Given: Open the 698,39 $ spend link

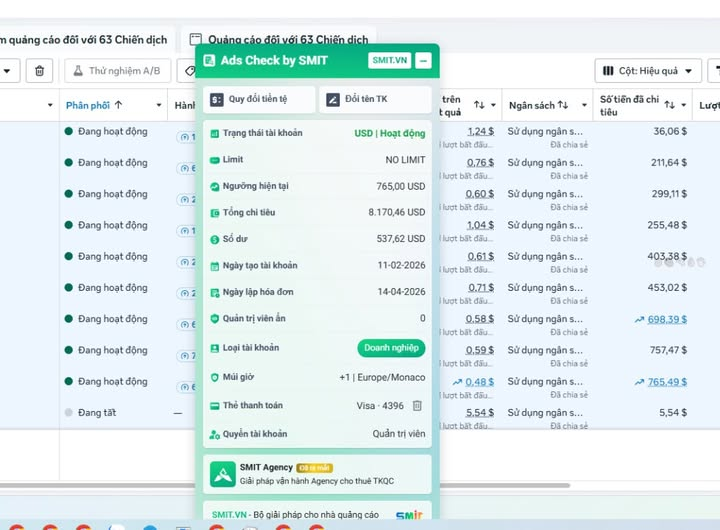Looking at the screenshot, I should point(667,319).
